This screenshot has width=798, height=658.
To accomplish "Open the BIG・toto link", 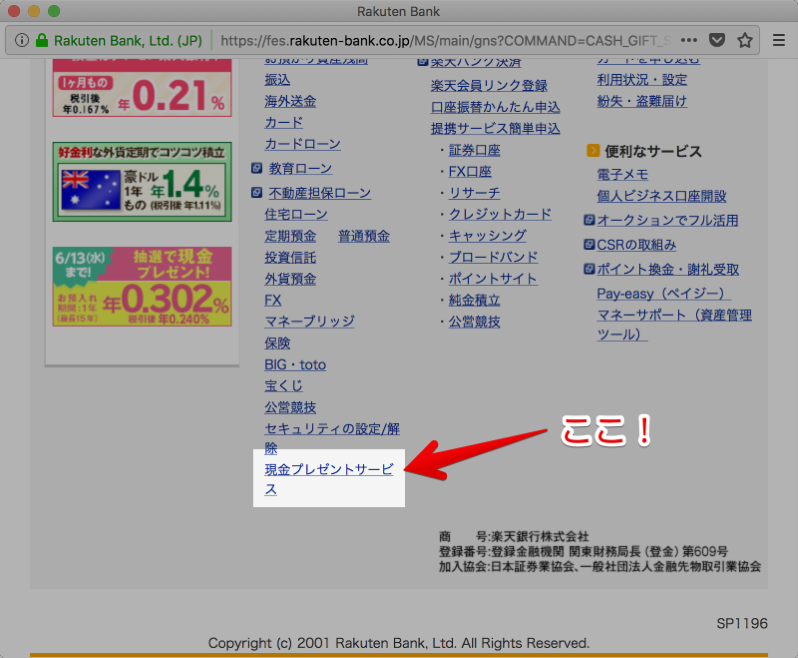I will (295, 364).
